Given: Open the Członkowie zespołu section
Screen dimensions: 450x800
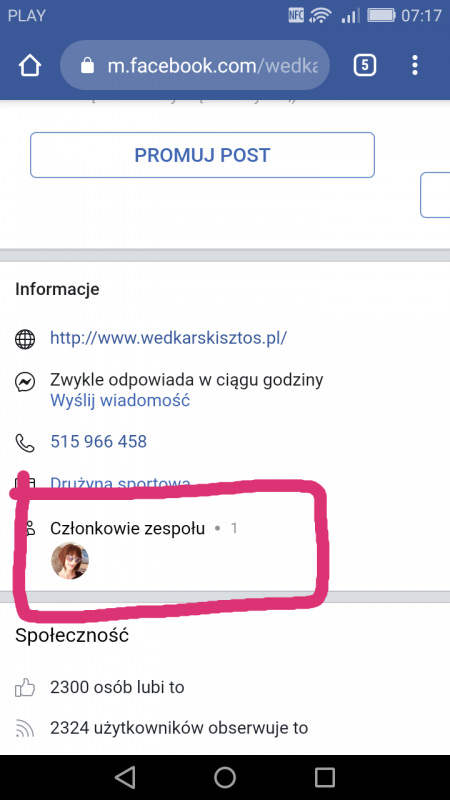Looking at the screenshot, I should coord(128,529).
